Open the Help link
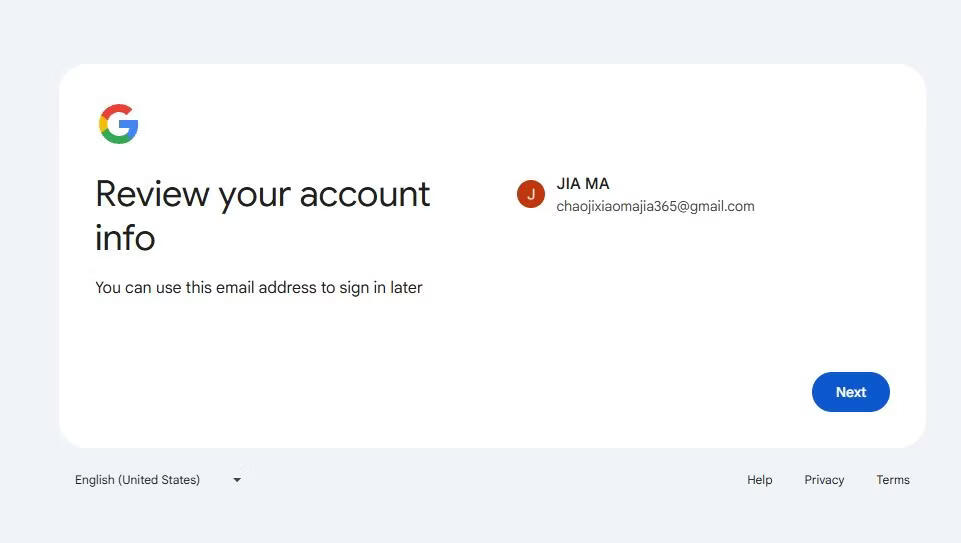The image size is (961, 543). pos(759,480)
